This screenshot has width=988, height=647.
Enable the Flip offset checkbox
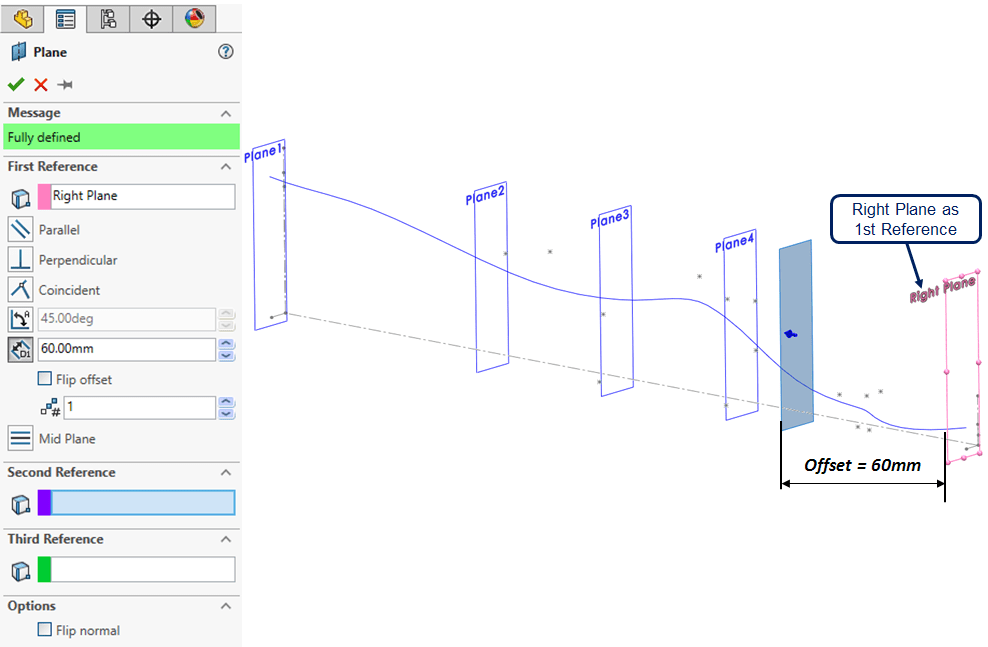click(44, 379)
